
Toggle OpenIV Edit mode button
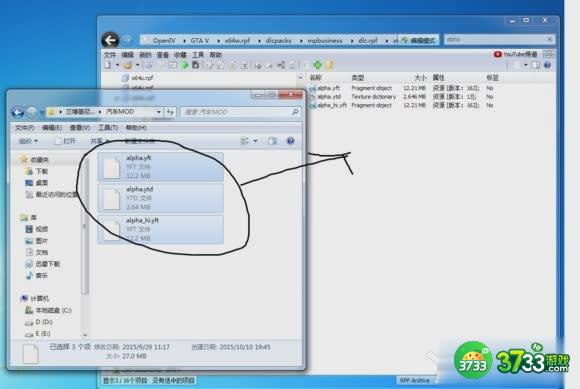[418, 40]
